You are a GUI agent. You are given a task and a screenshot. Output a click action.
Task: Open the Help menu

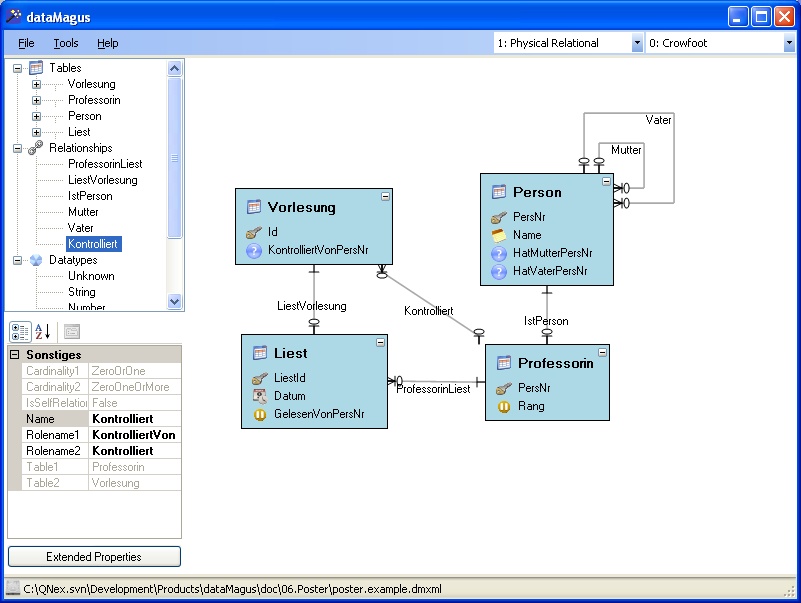pyautogui.click(x=107, y=43)
